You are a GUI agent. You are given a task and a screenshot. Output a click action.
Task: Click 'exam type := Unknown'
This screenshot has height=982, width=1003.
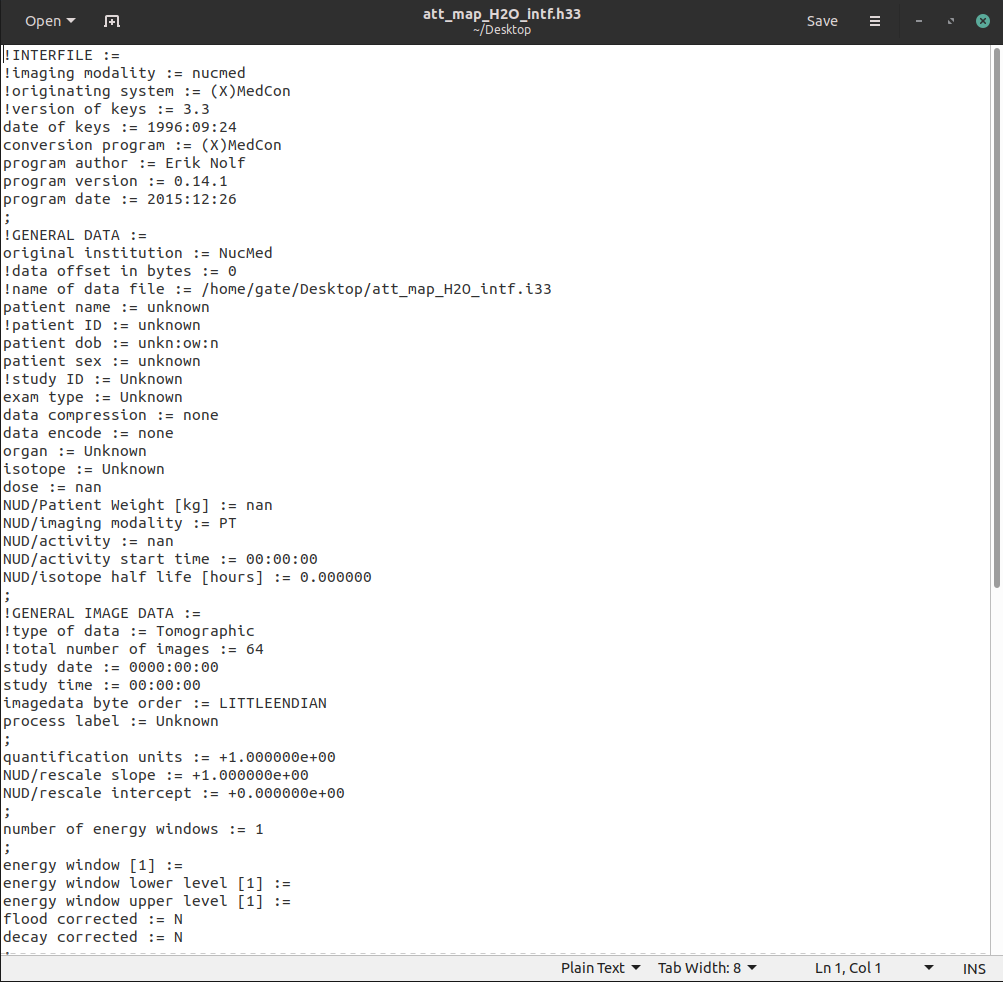pos(93,397)
